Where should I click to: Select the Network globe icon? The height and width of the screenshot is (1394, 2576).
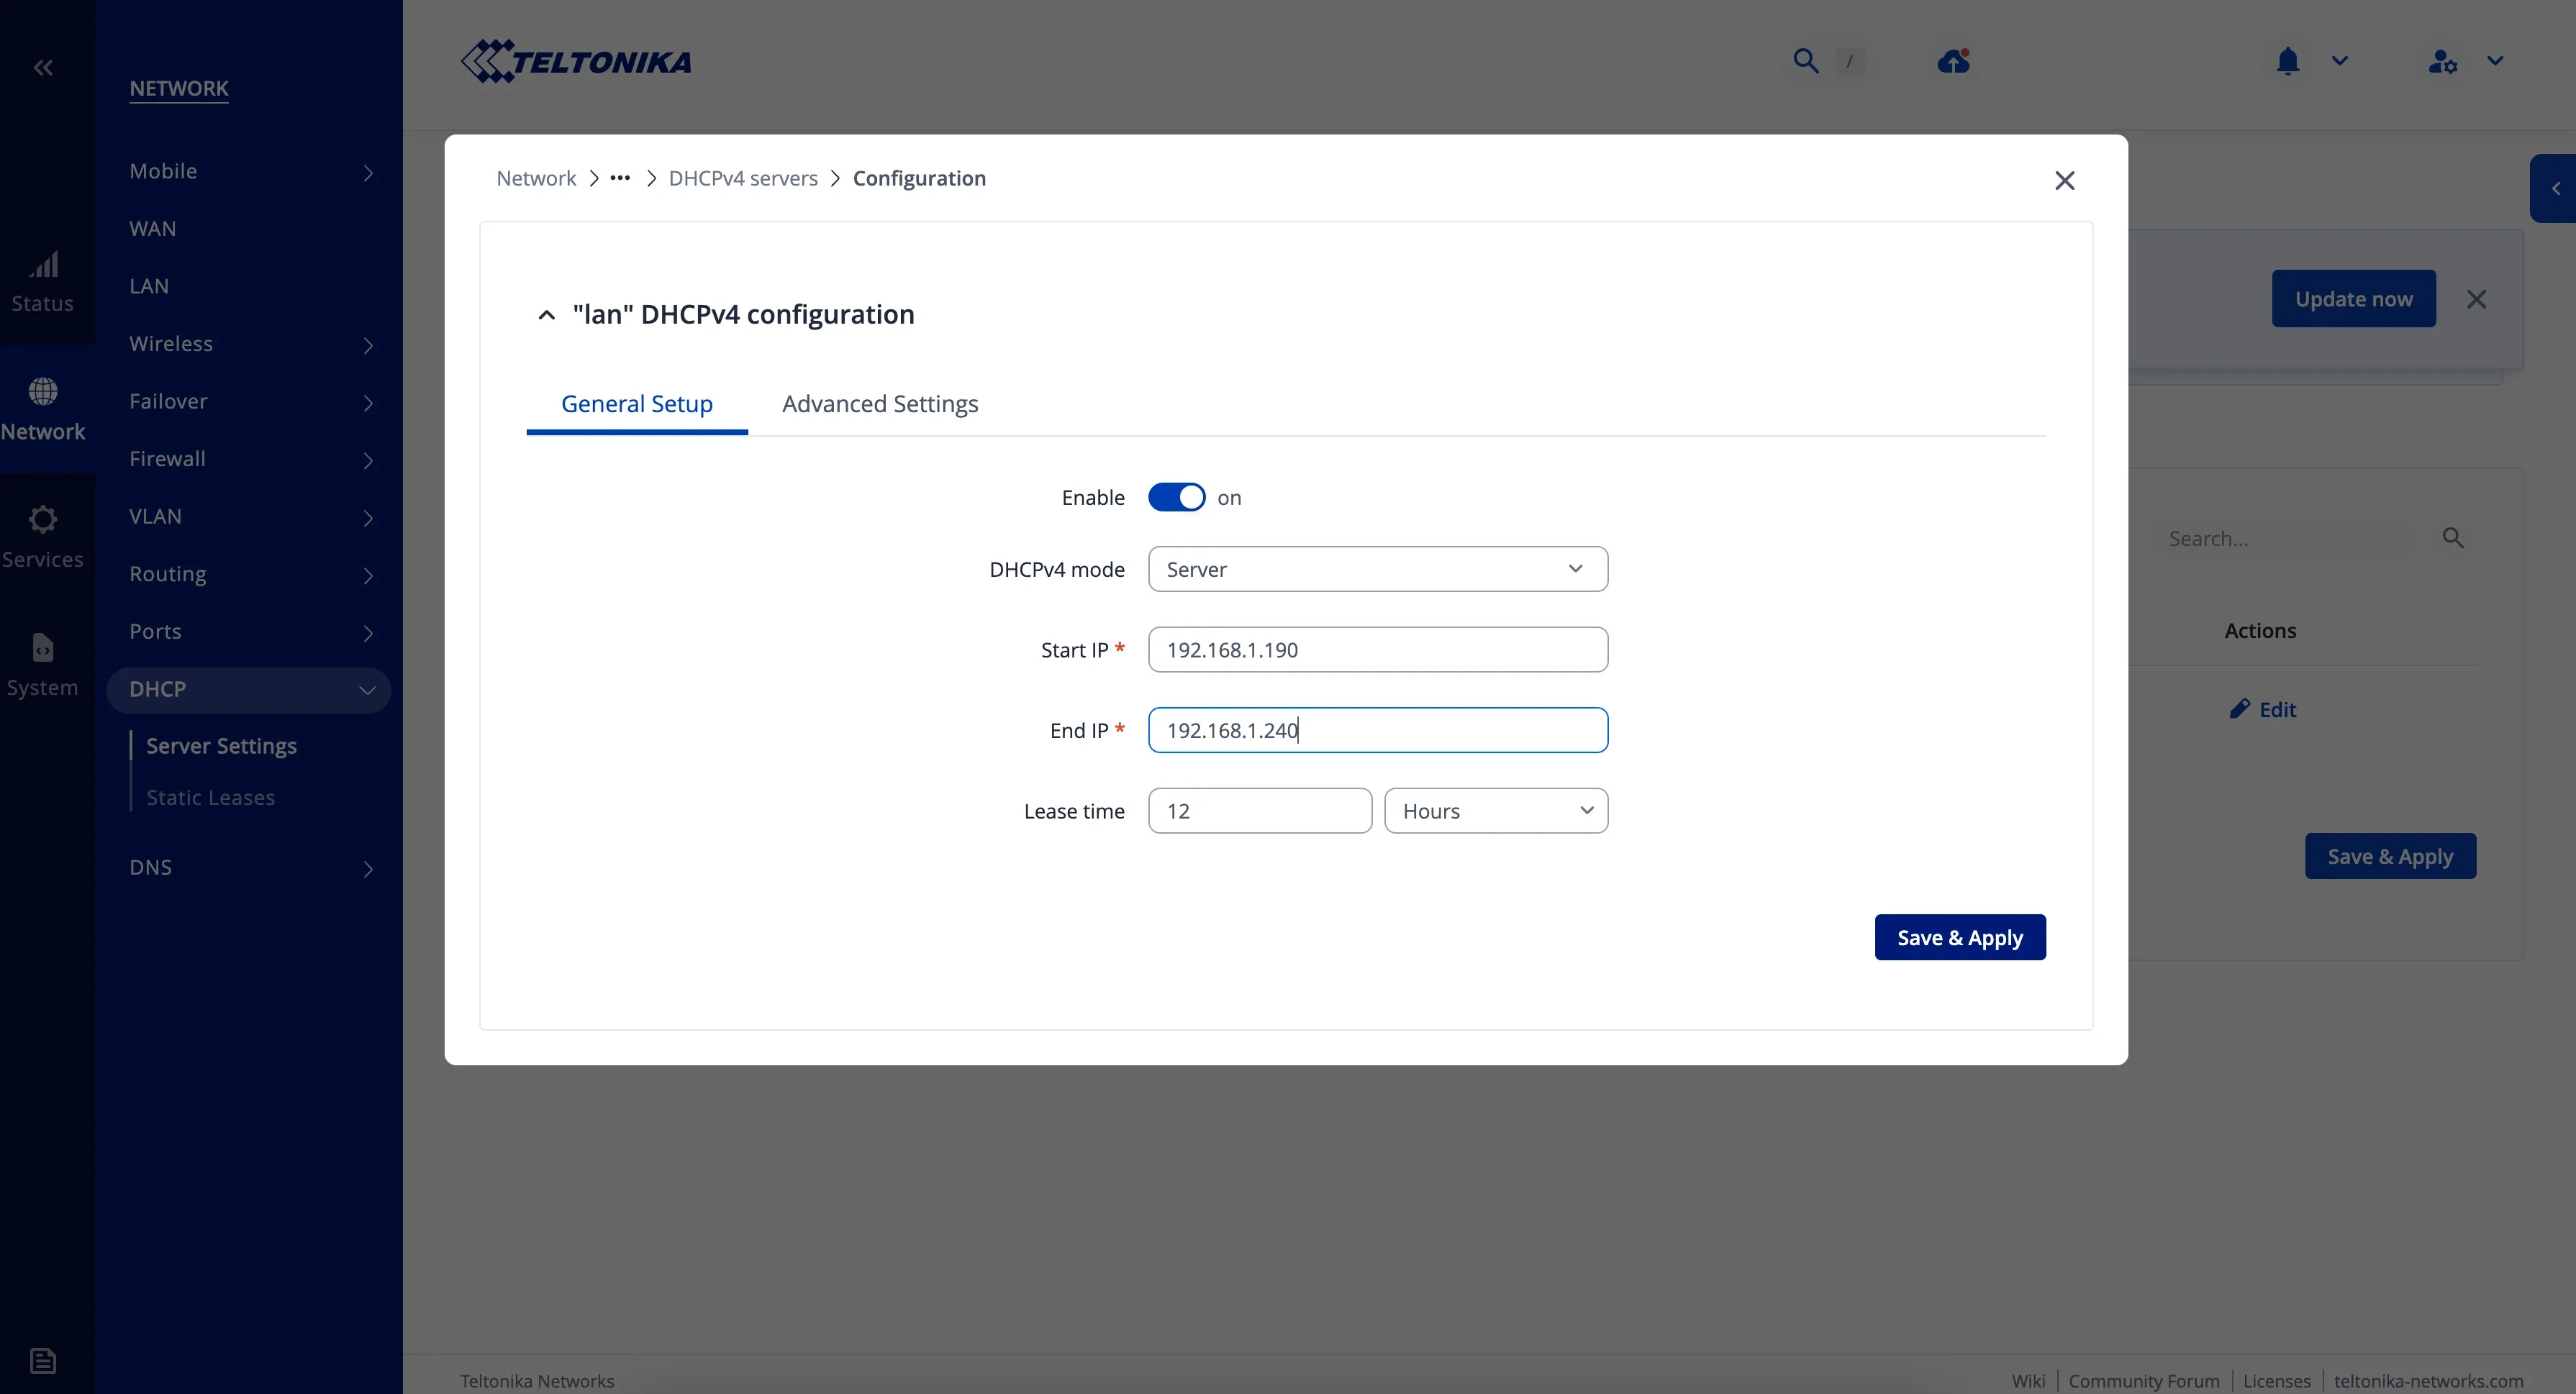pos(43,391)
